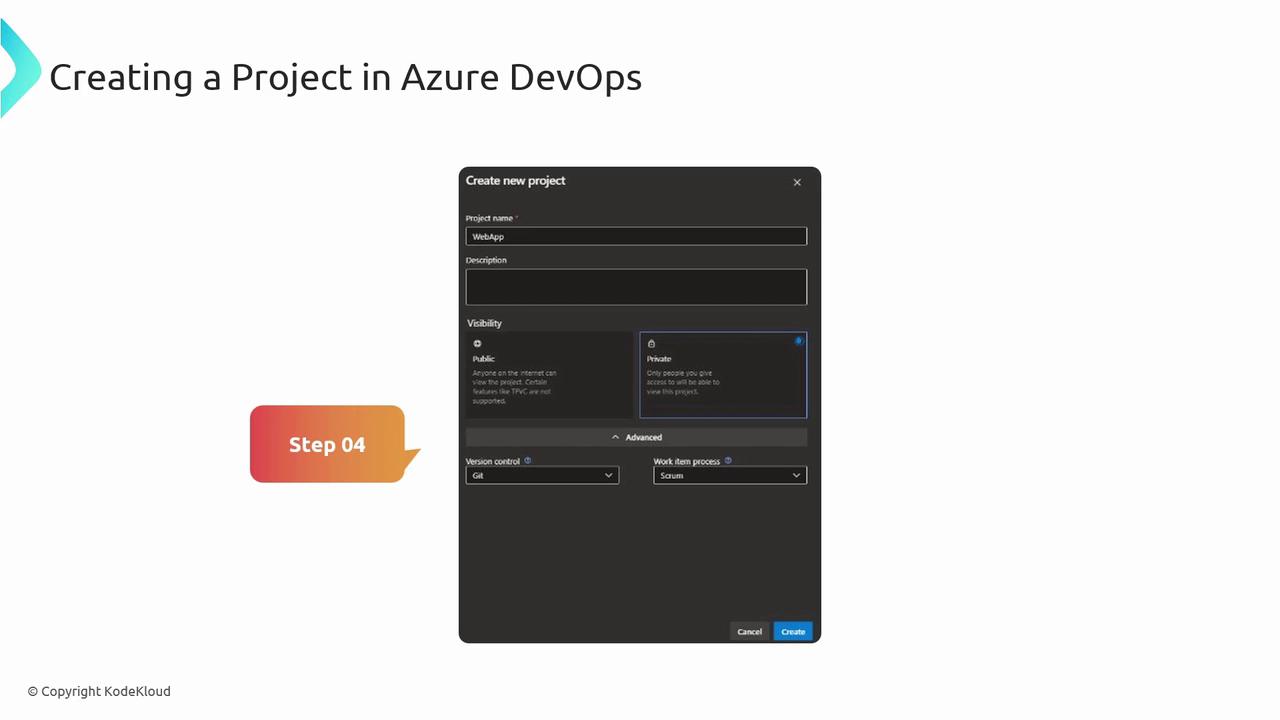The width and height of the screenshot is (1280, 720).
Task: Click the chevron arrow next to Advanced
Action: tap(615, 437)
